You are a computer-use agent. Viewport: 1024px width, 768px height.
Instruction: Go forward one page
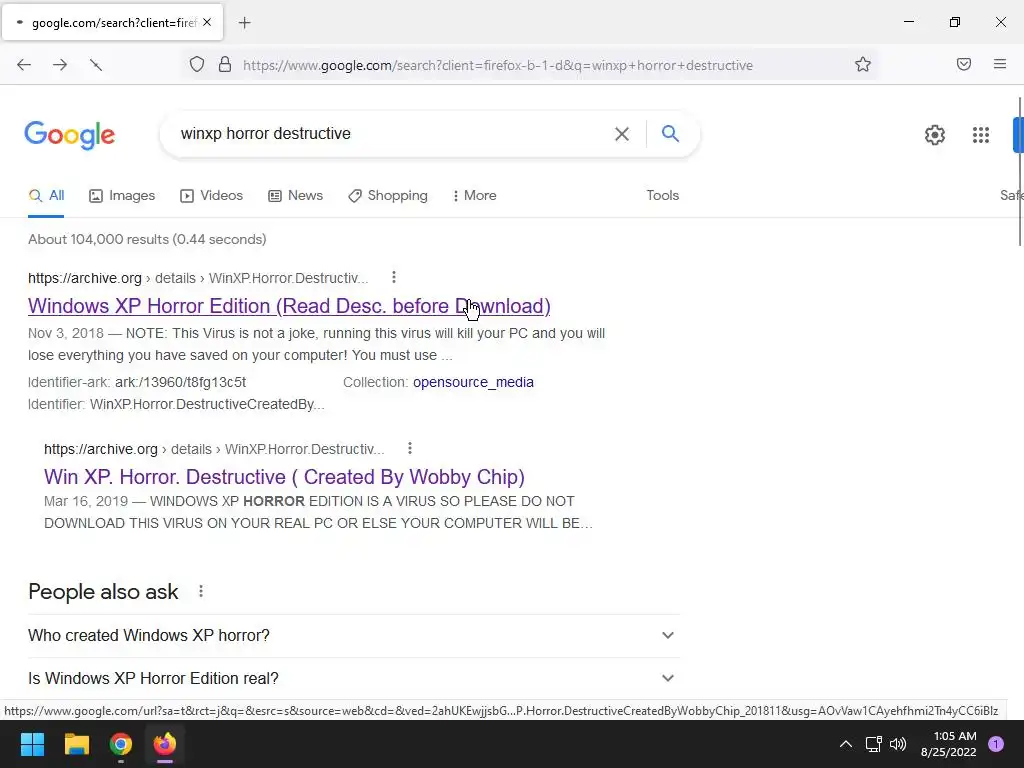pos(60,65)
